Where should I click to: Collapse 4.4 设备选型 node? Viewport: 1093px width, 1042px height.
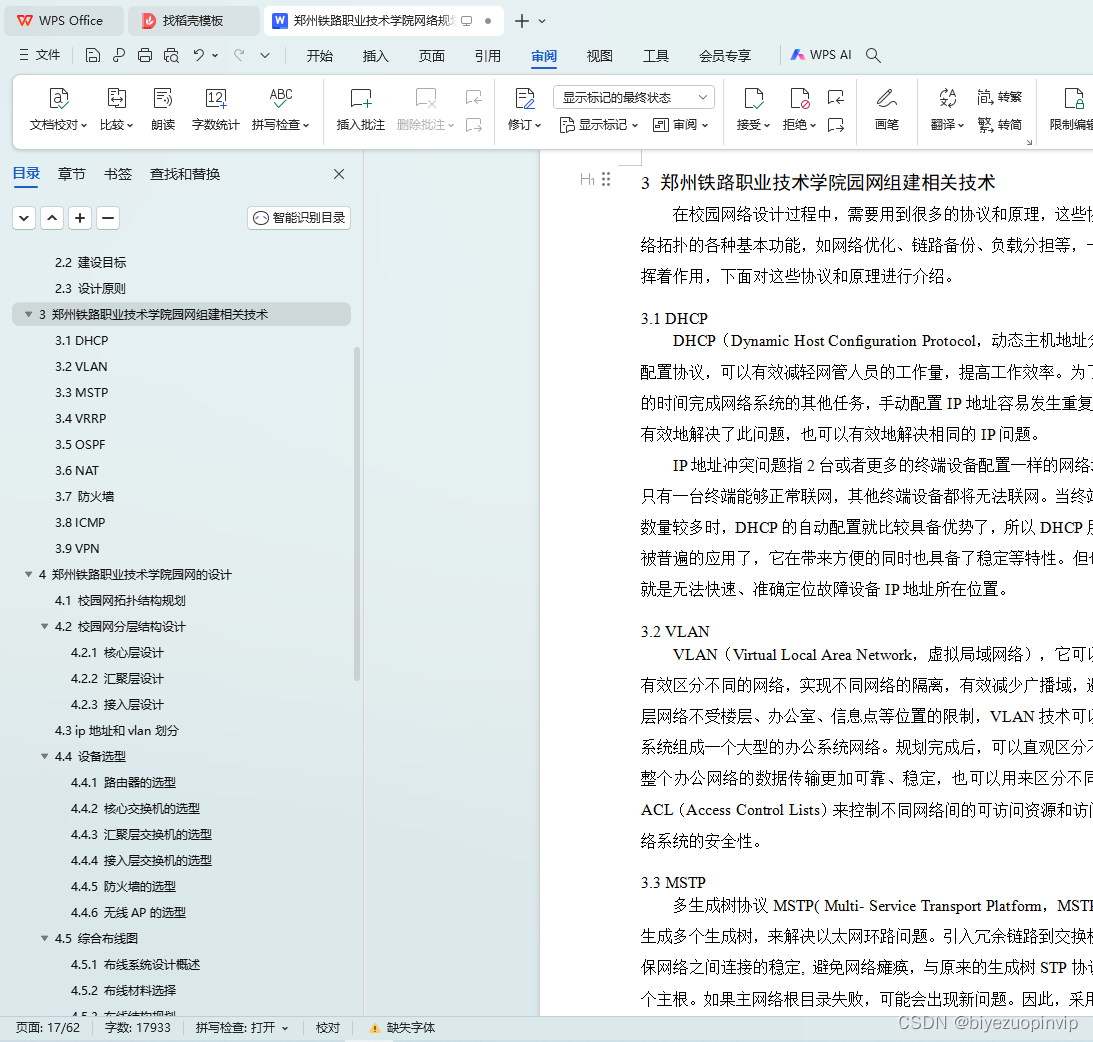[45, 756]
